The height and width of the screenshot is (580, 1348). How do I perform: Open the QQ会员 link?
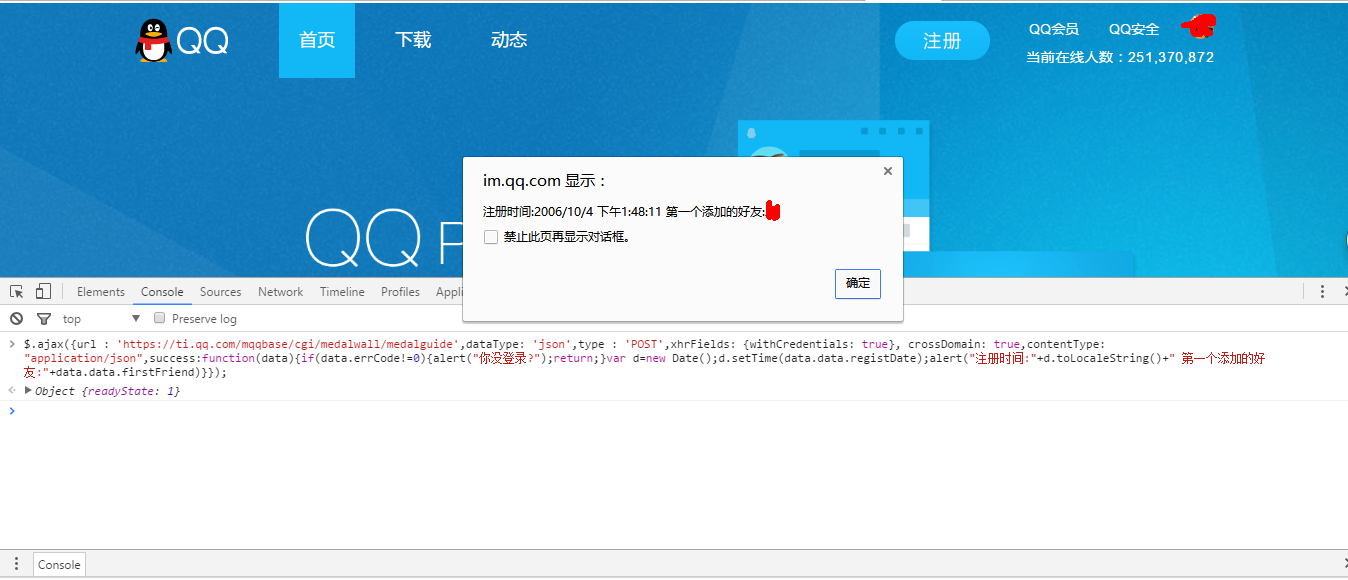coord(1053,28)
